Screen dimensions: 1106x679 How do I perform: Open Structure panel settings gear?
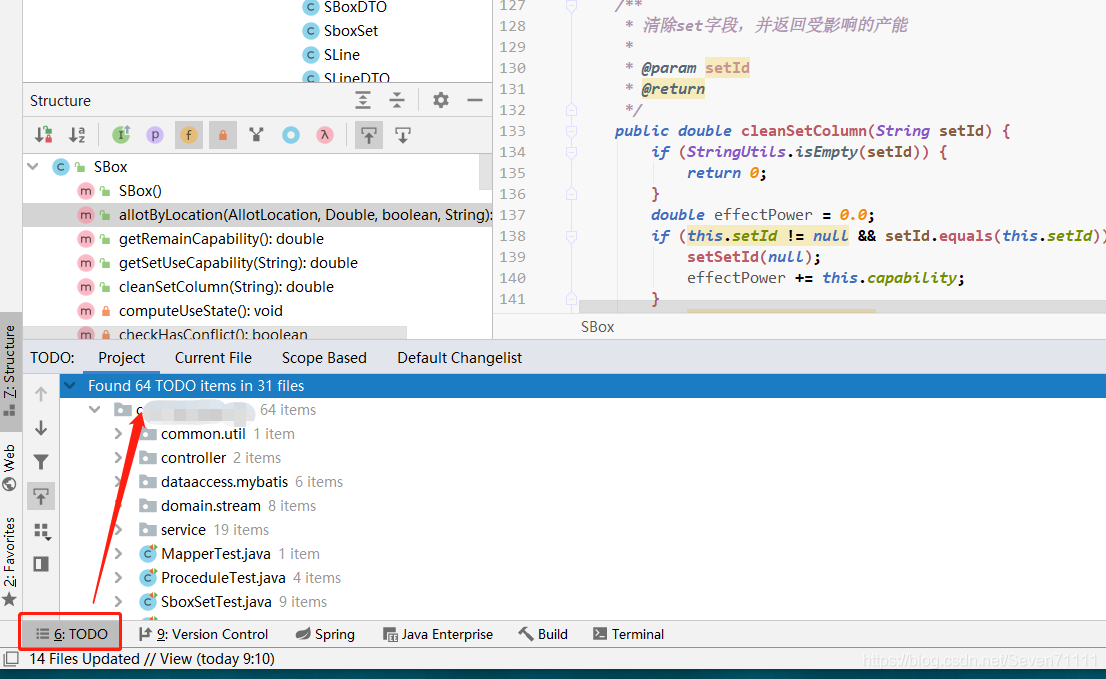(x=439, y=100)
